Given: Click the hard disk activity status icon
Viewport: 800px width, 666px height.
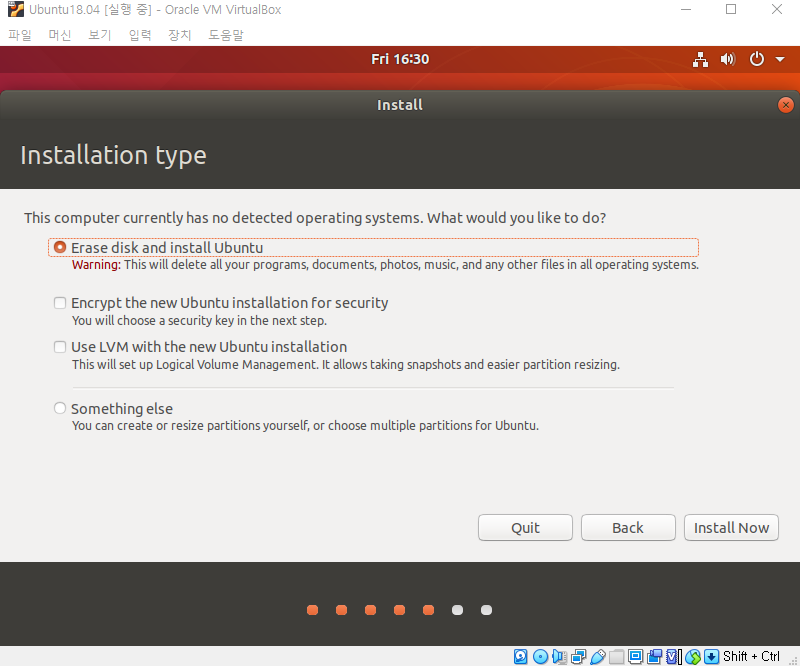Looking at the screenshot, I should point(520,656).
